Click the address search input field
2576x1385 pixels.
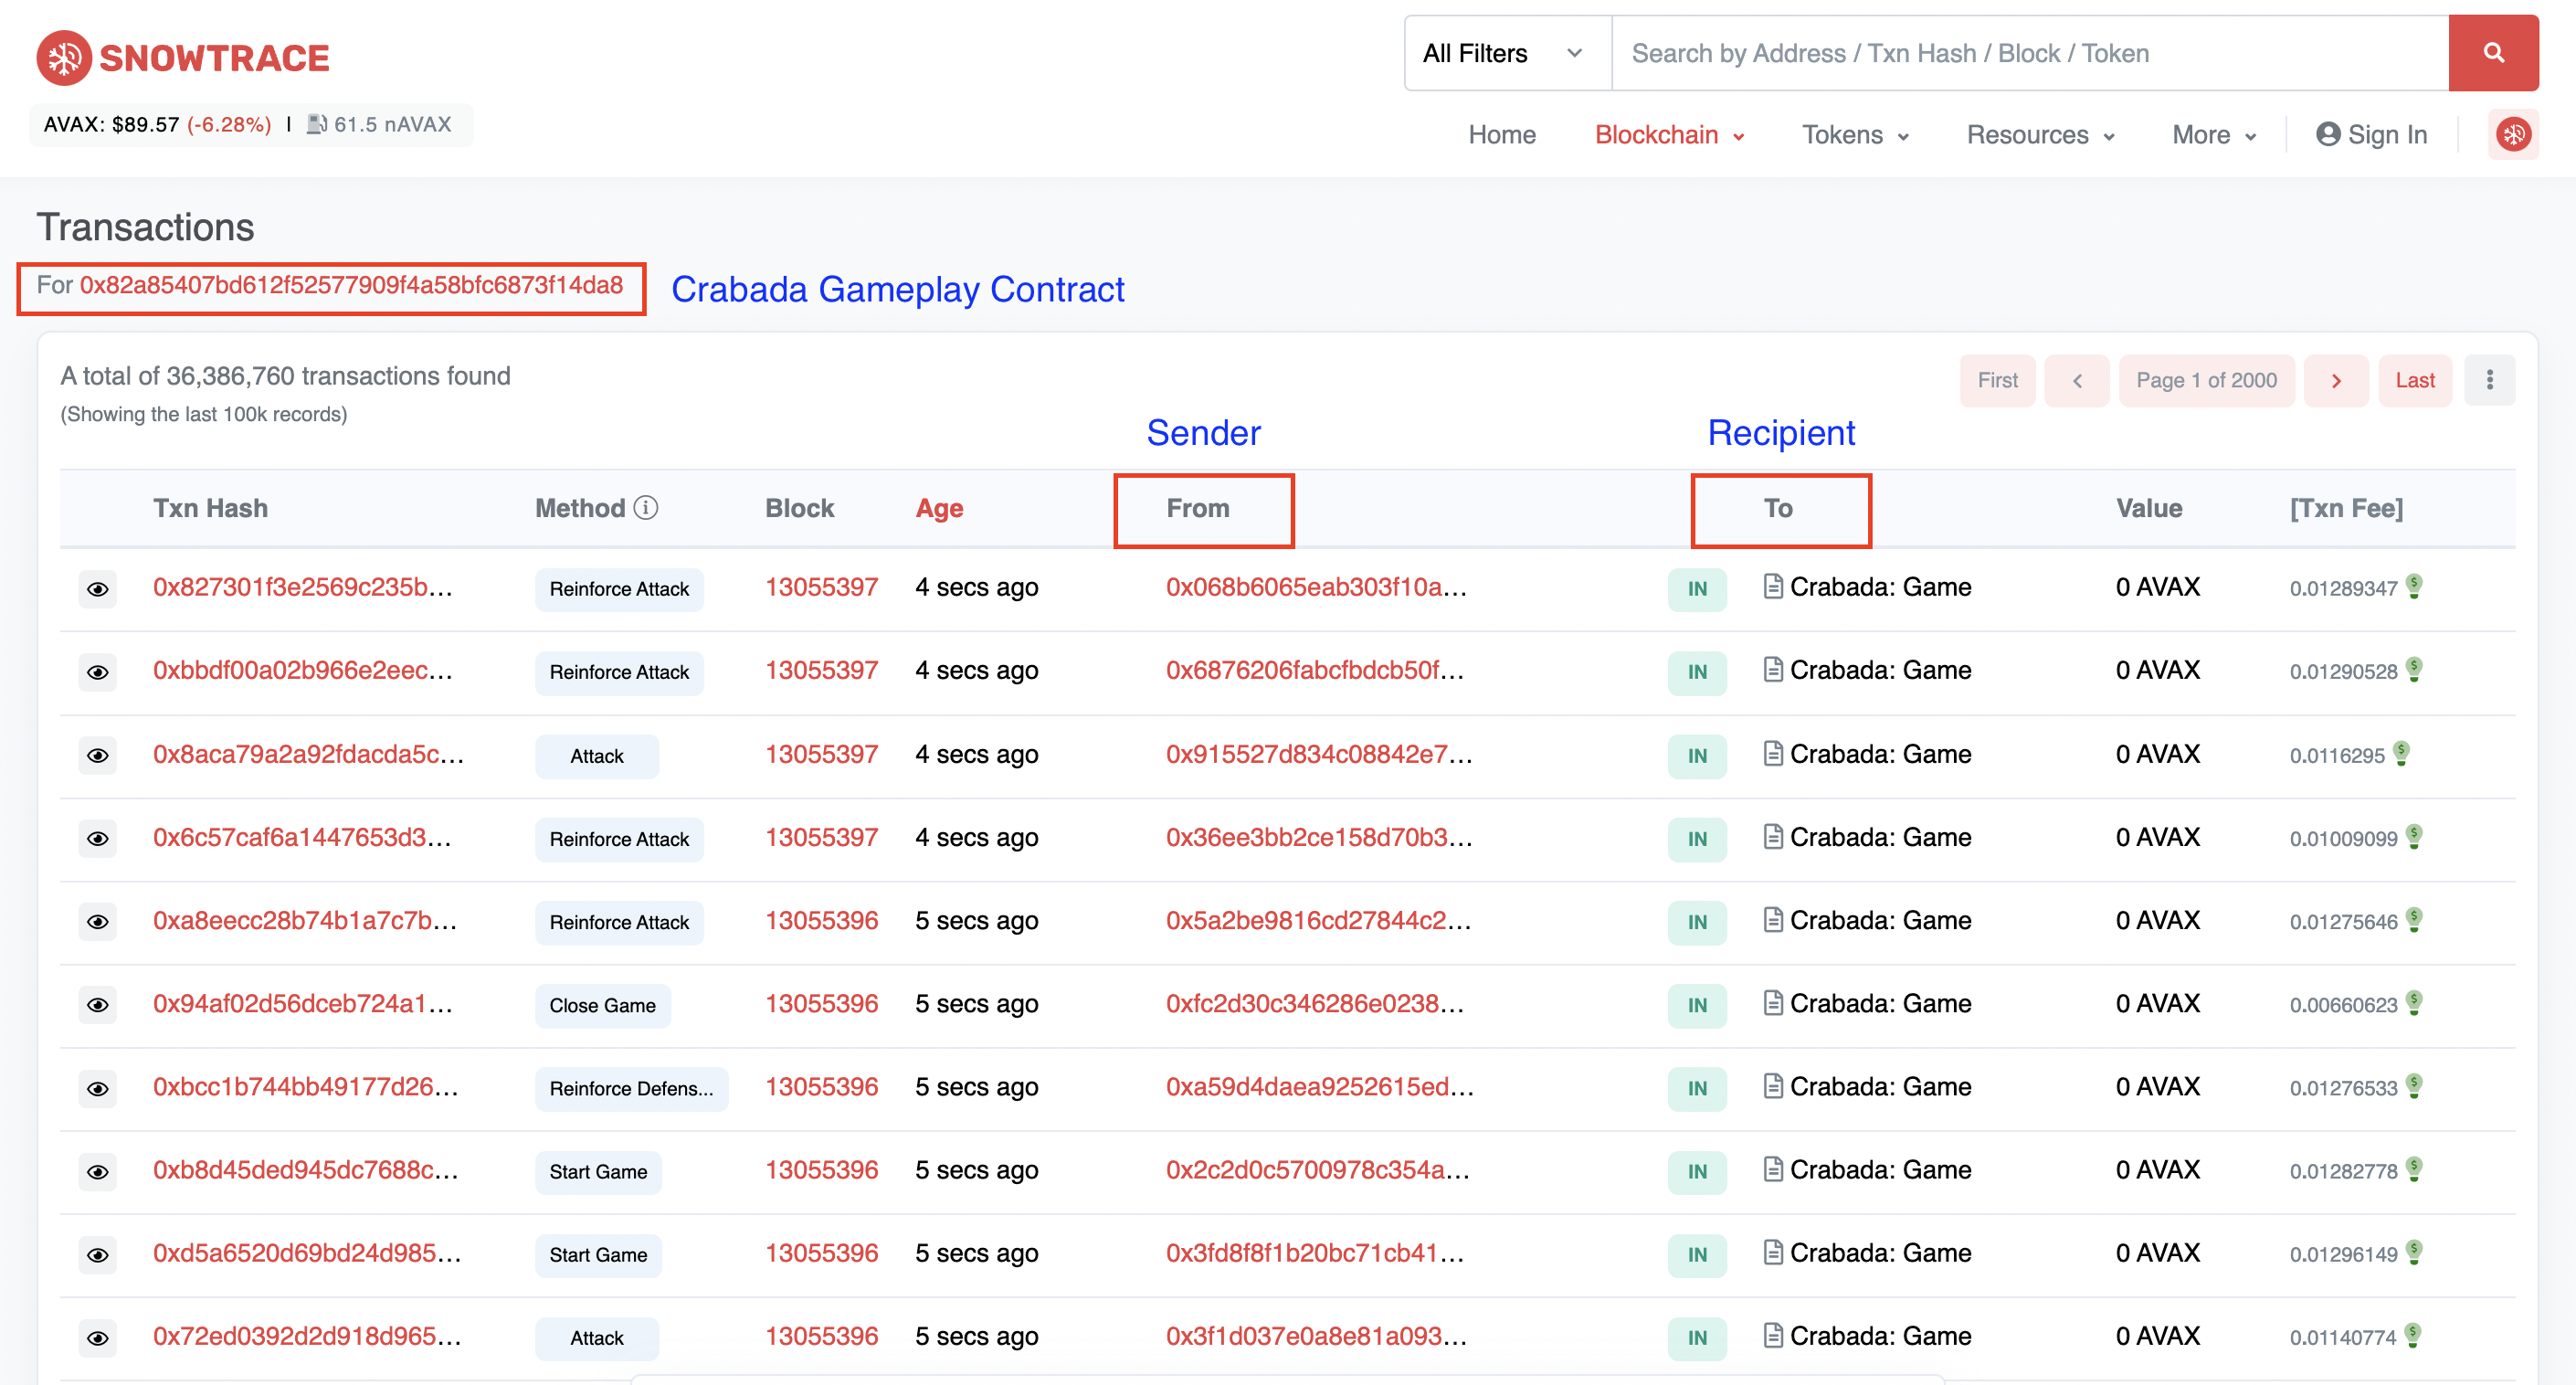(2029, 53)
